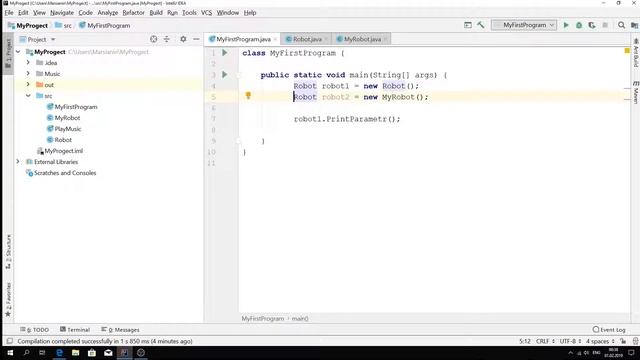Viewport: 640px width, 360px height.
Task: Open Project panel settings gear
Action: tap(183, 39)
